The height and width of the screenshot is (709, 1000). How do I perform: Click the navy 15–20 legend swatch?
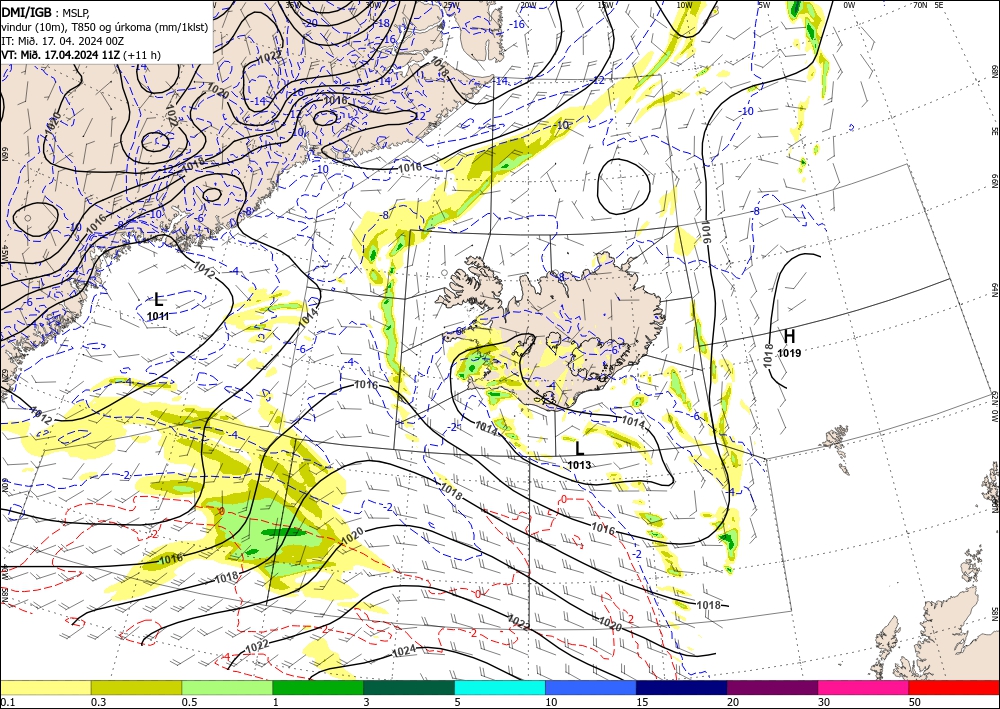click(682, 687)
